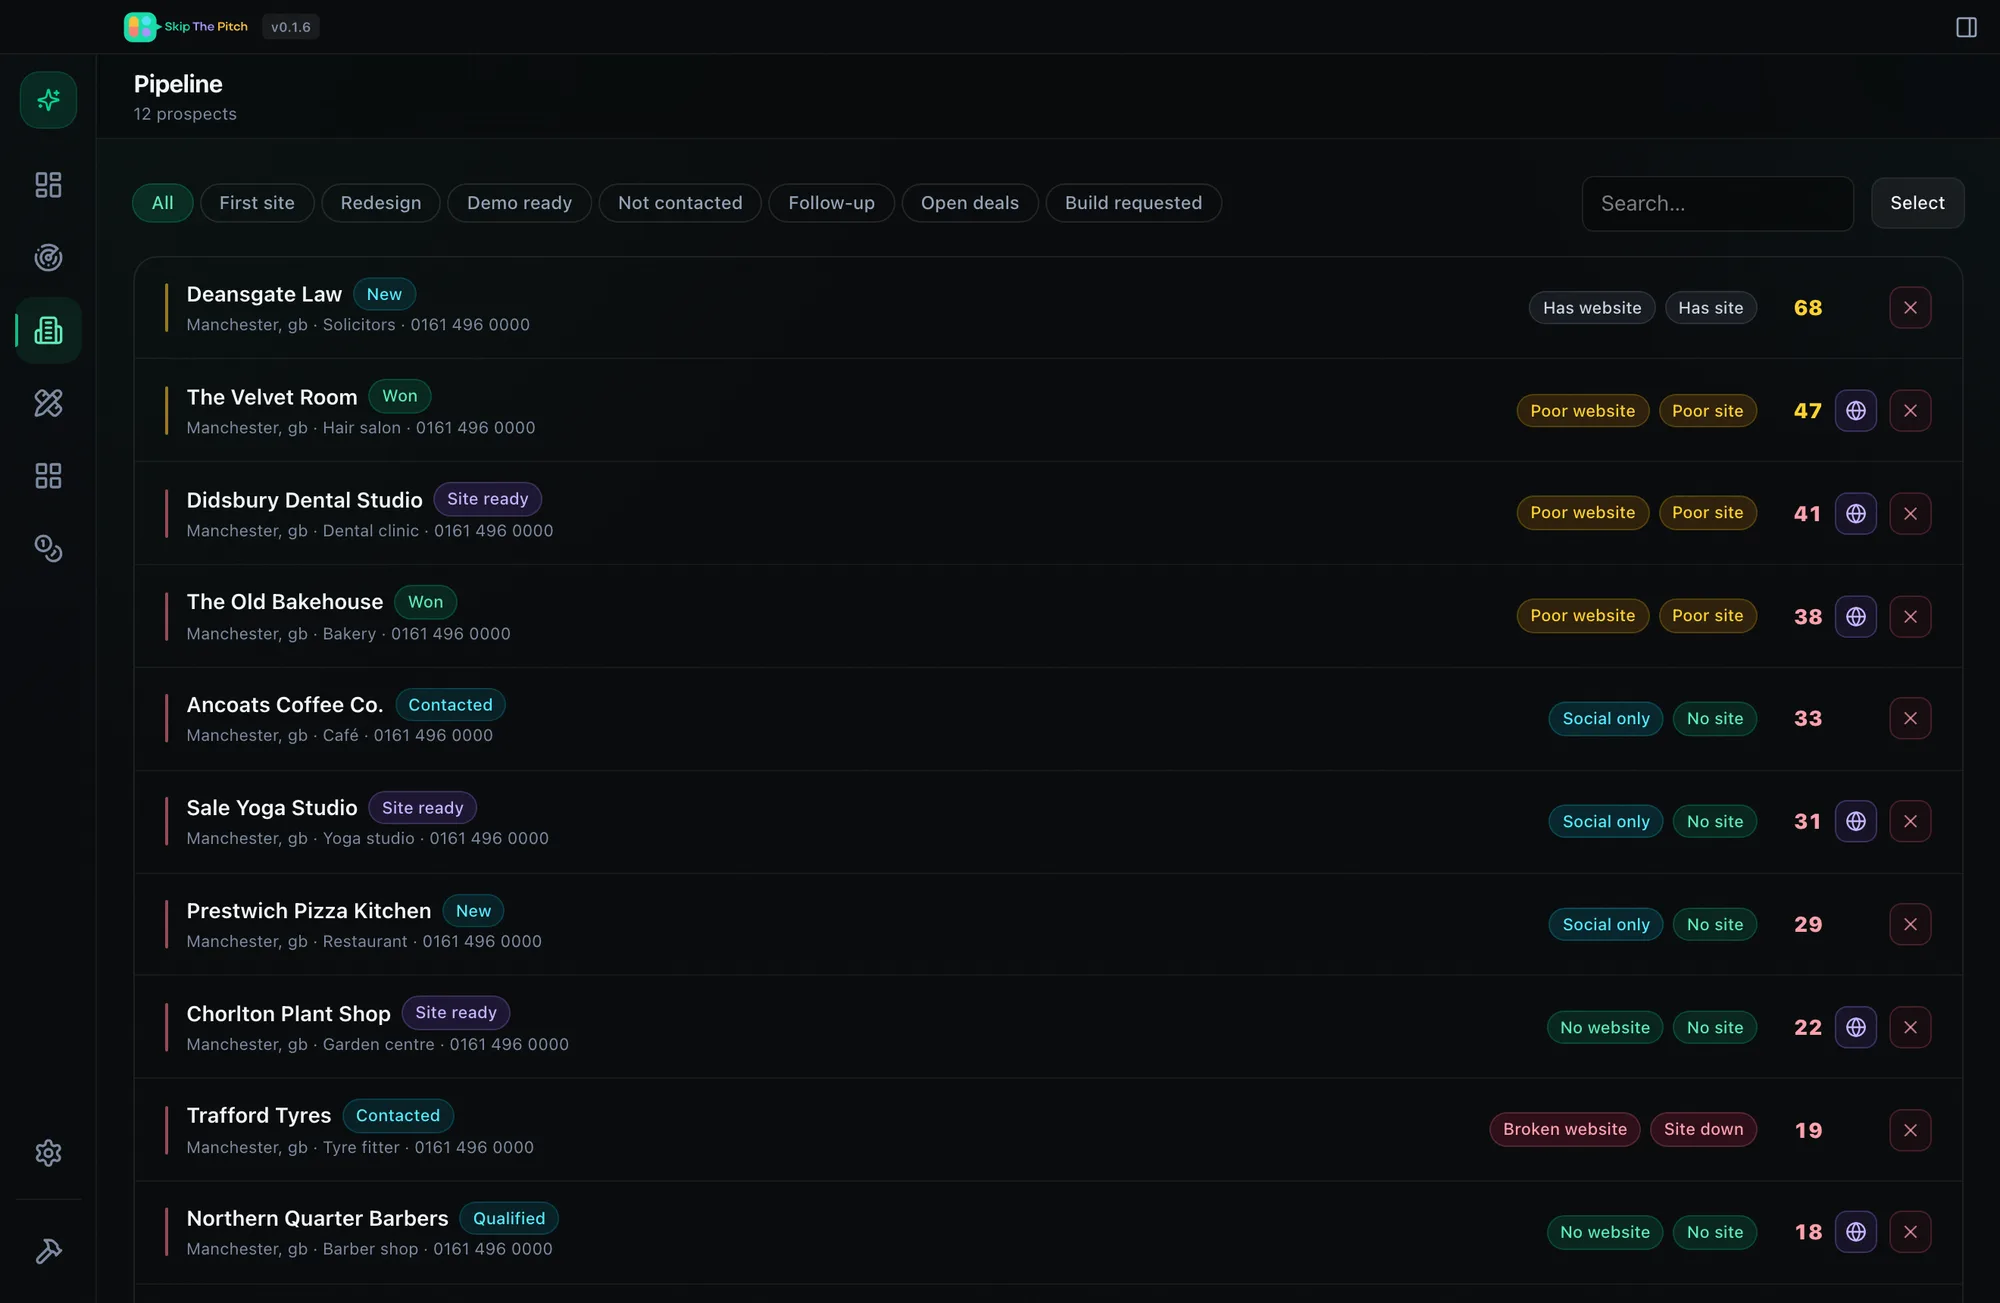Open Sale Yoga Studio prospect
This screenshot has height=1303, width=2000.
click(x=1048, y=822)
